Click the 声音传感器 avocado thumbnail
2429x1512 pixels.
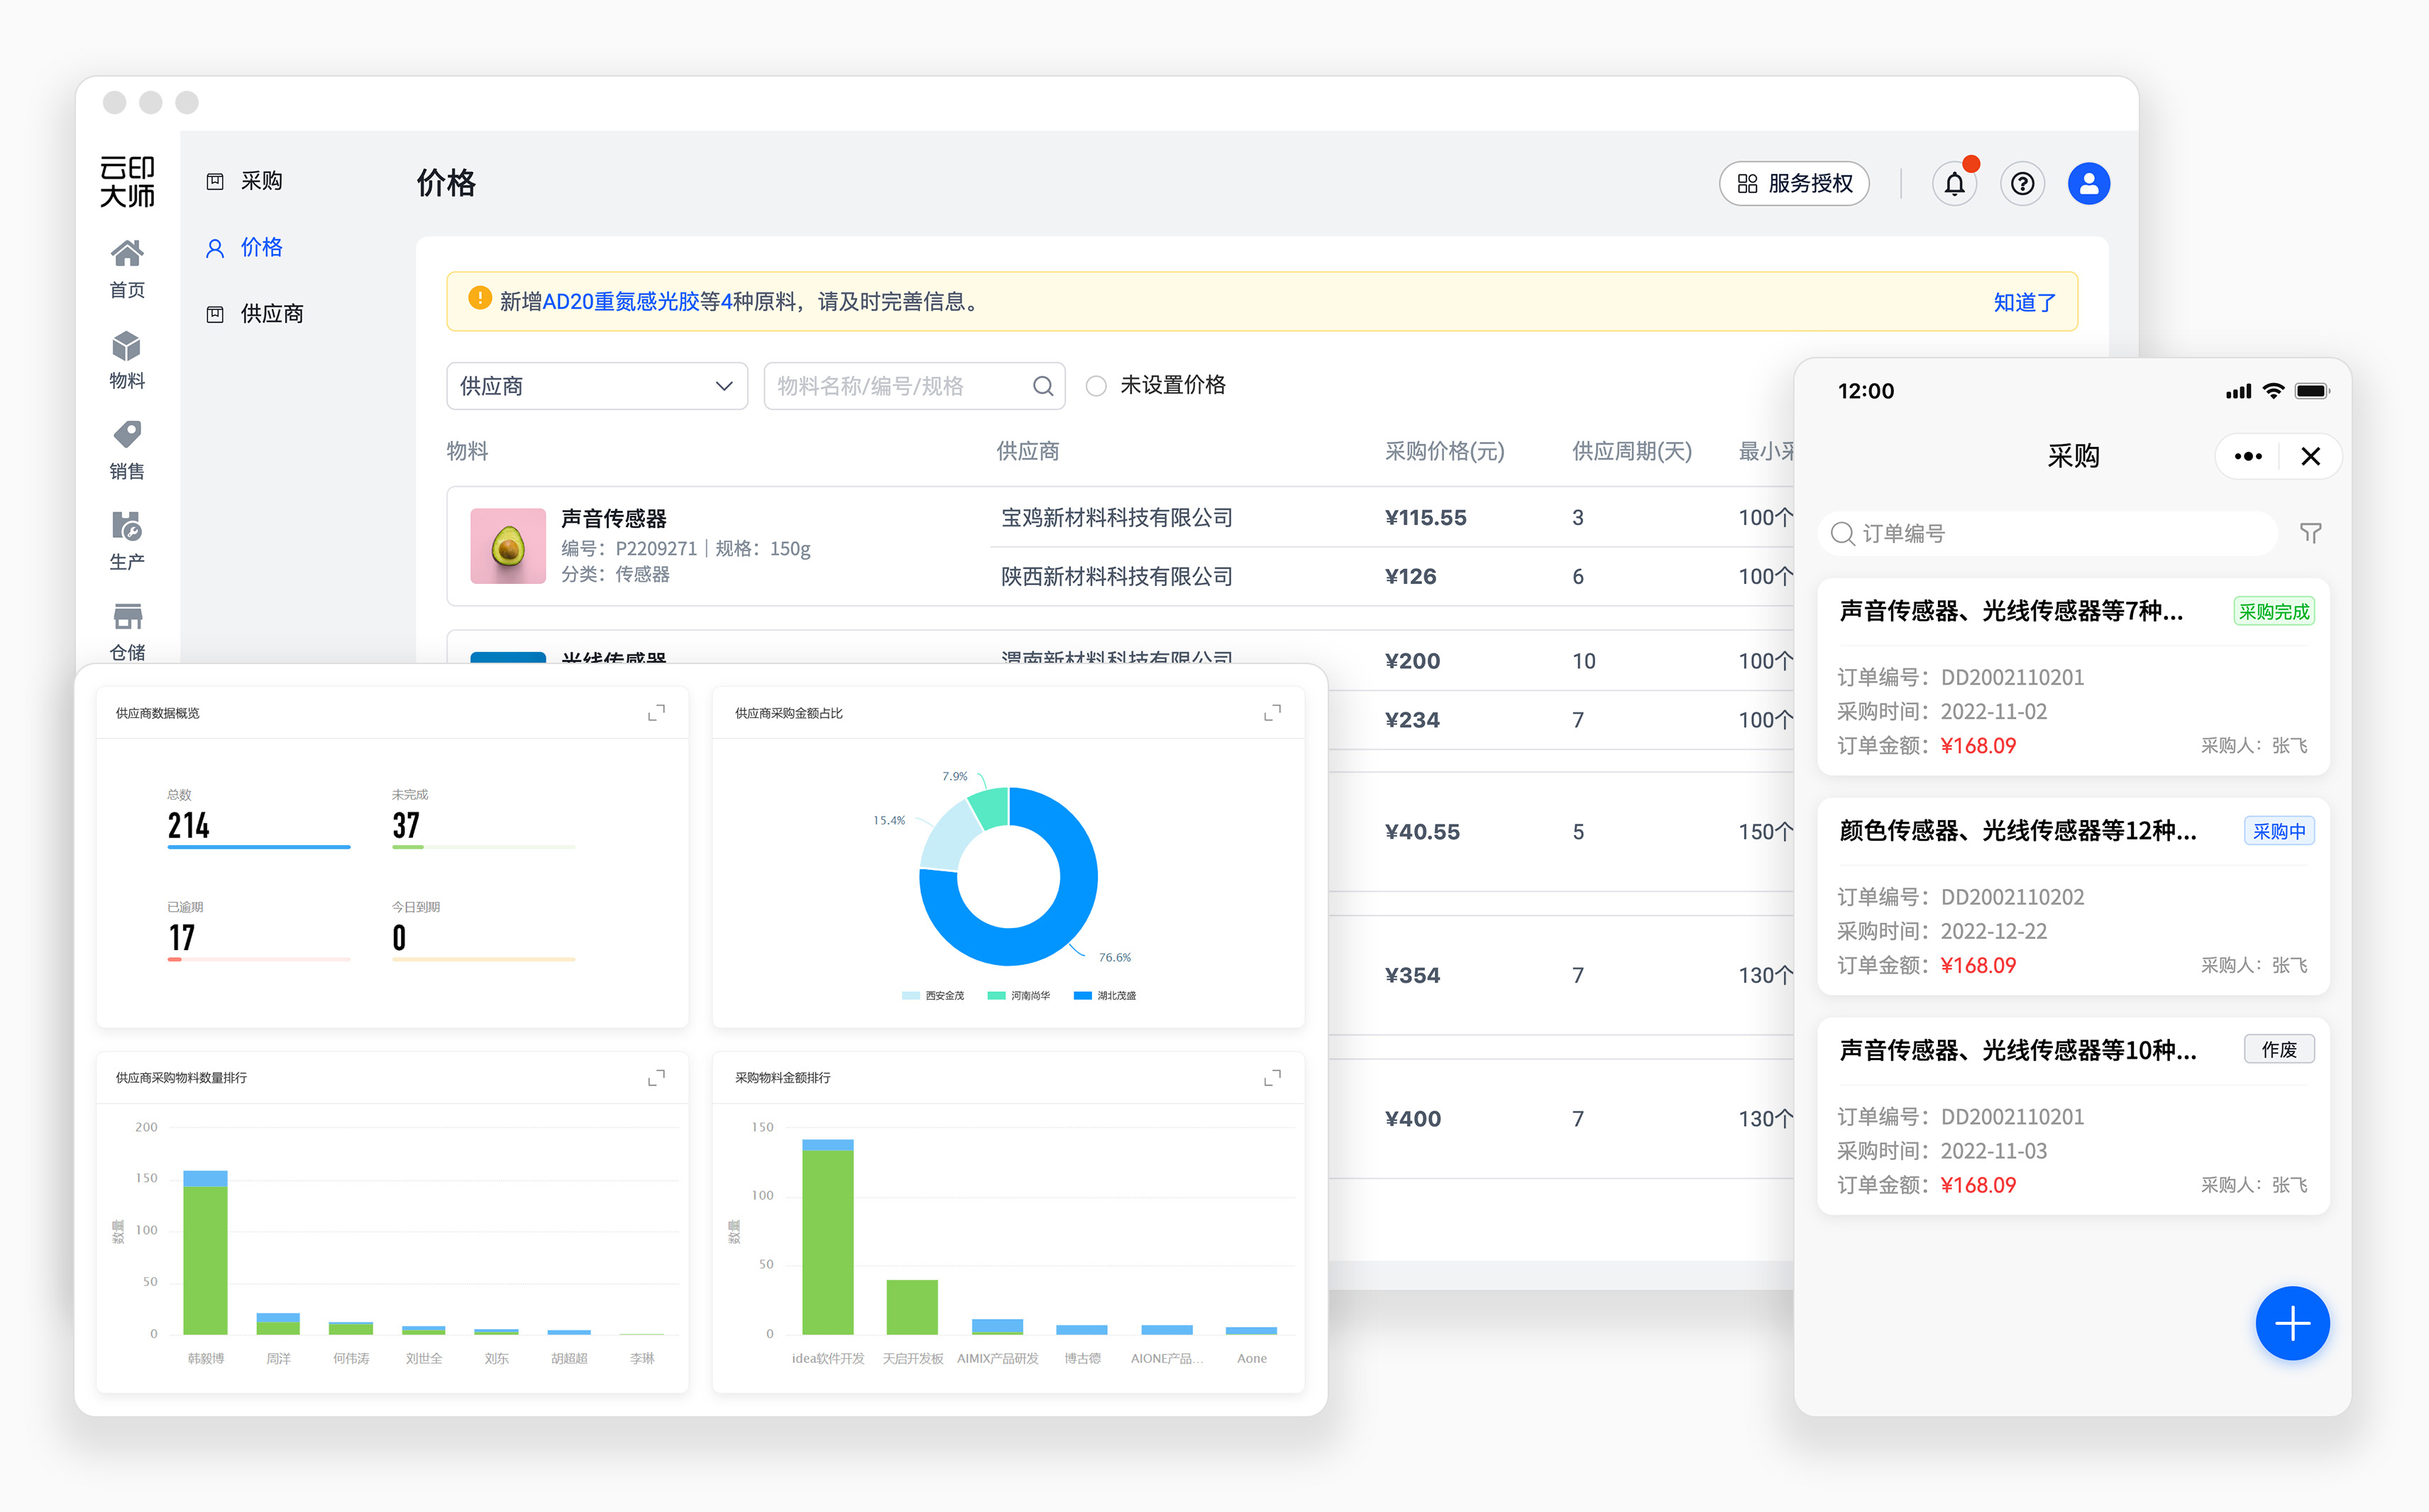[508, 546]
